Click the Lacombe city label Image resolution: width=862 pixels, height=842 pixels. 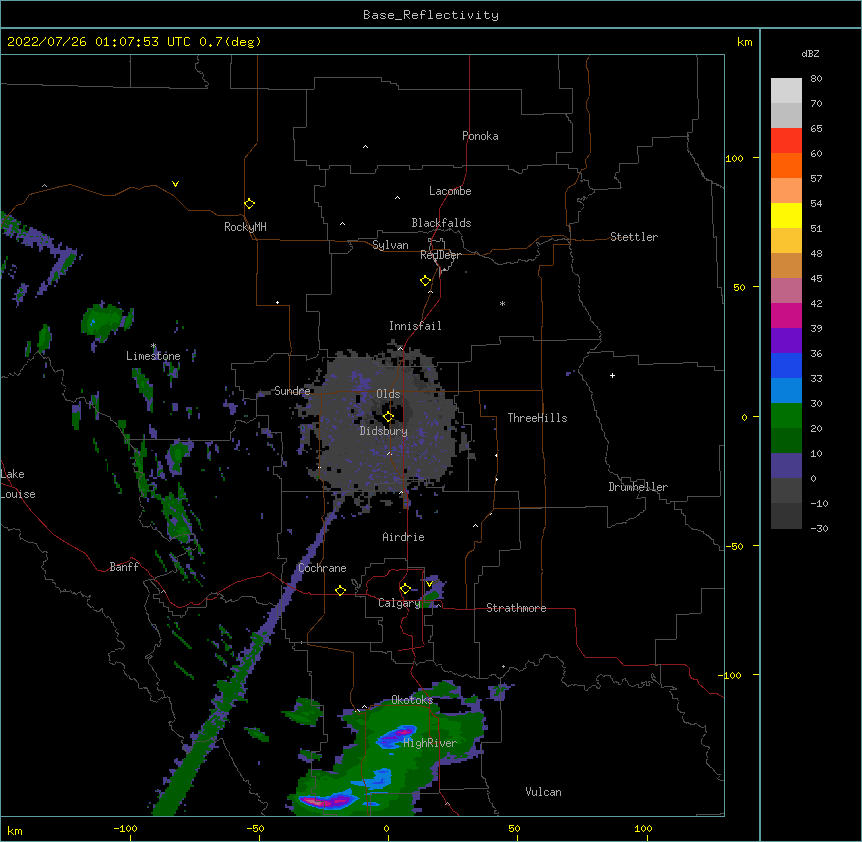point(450,191)
